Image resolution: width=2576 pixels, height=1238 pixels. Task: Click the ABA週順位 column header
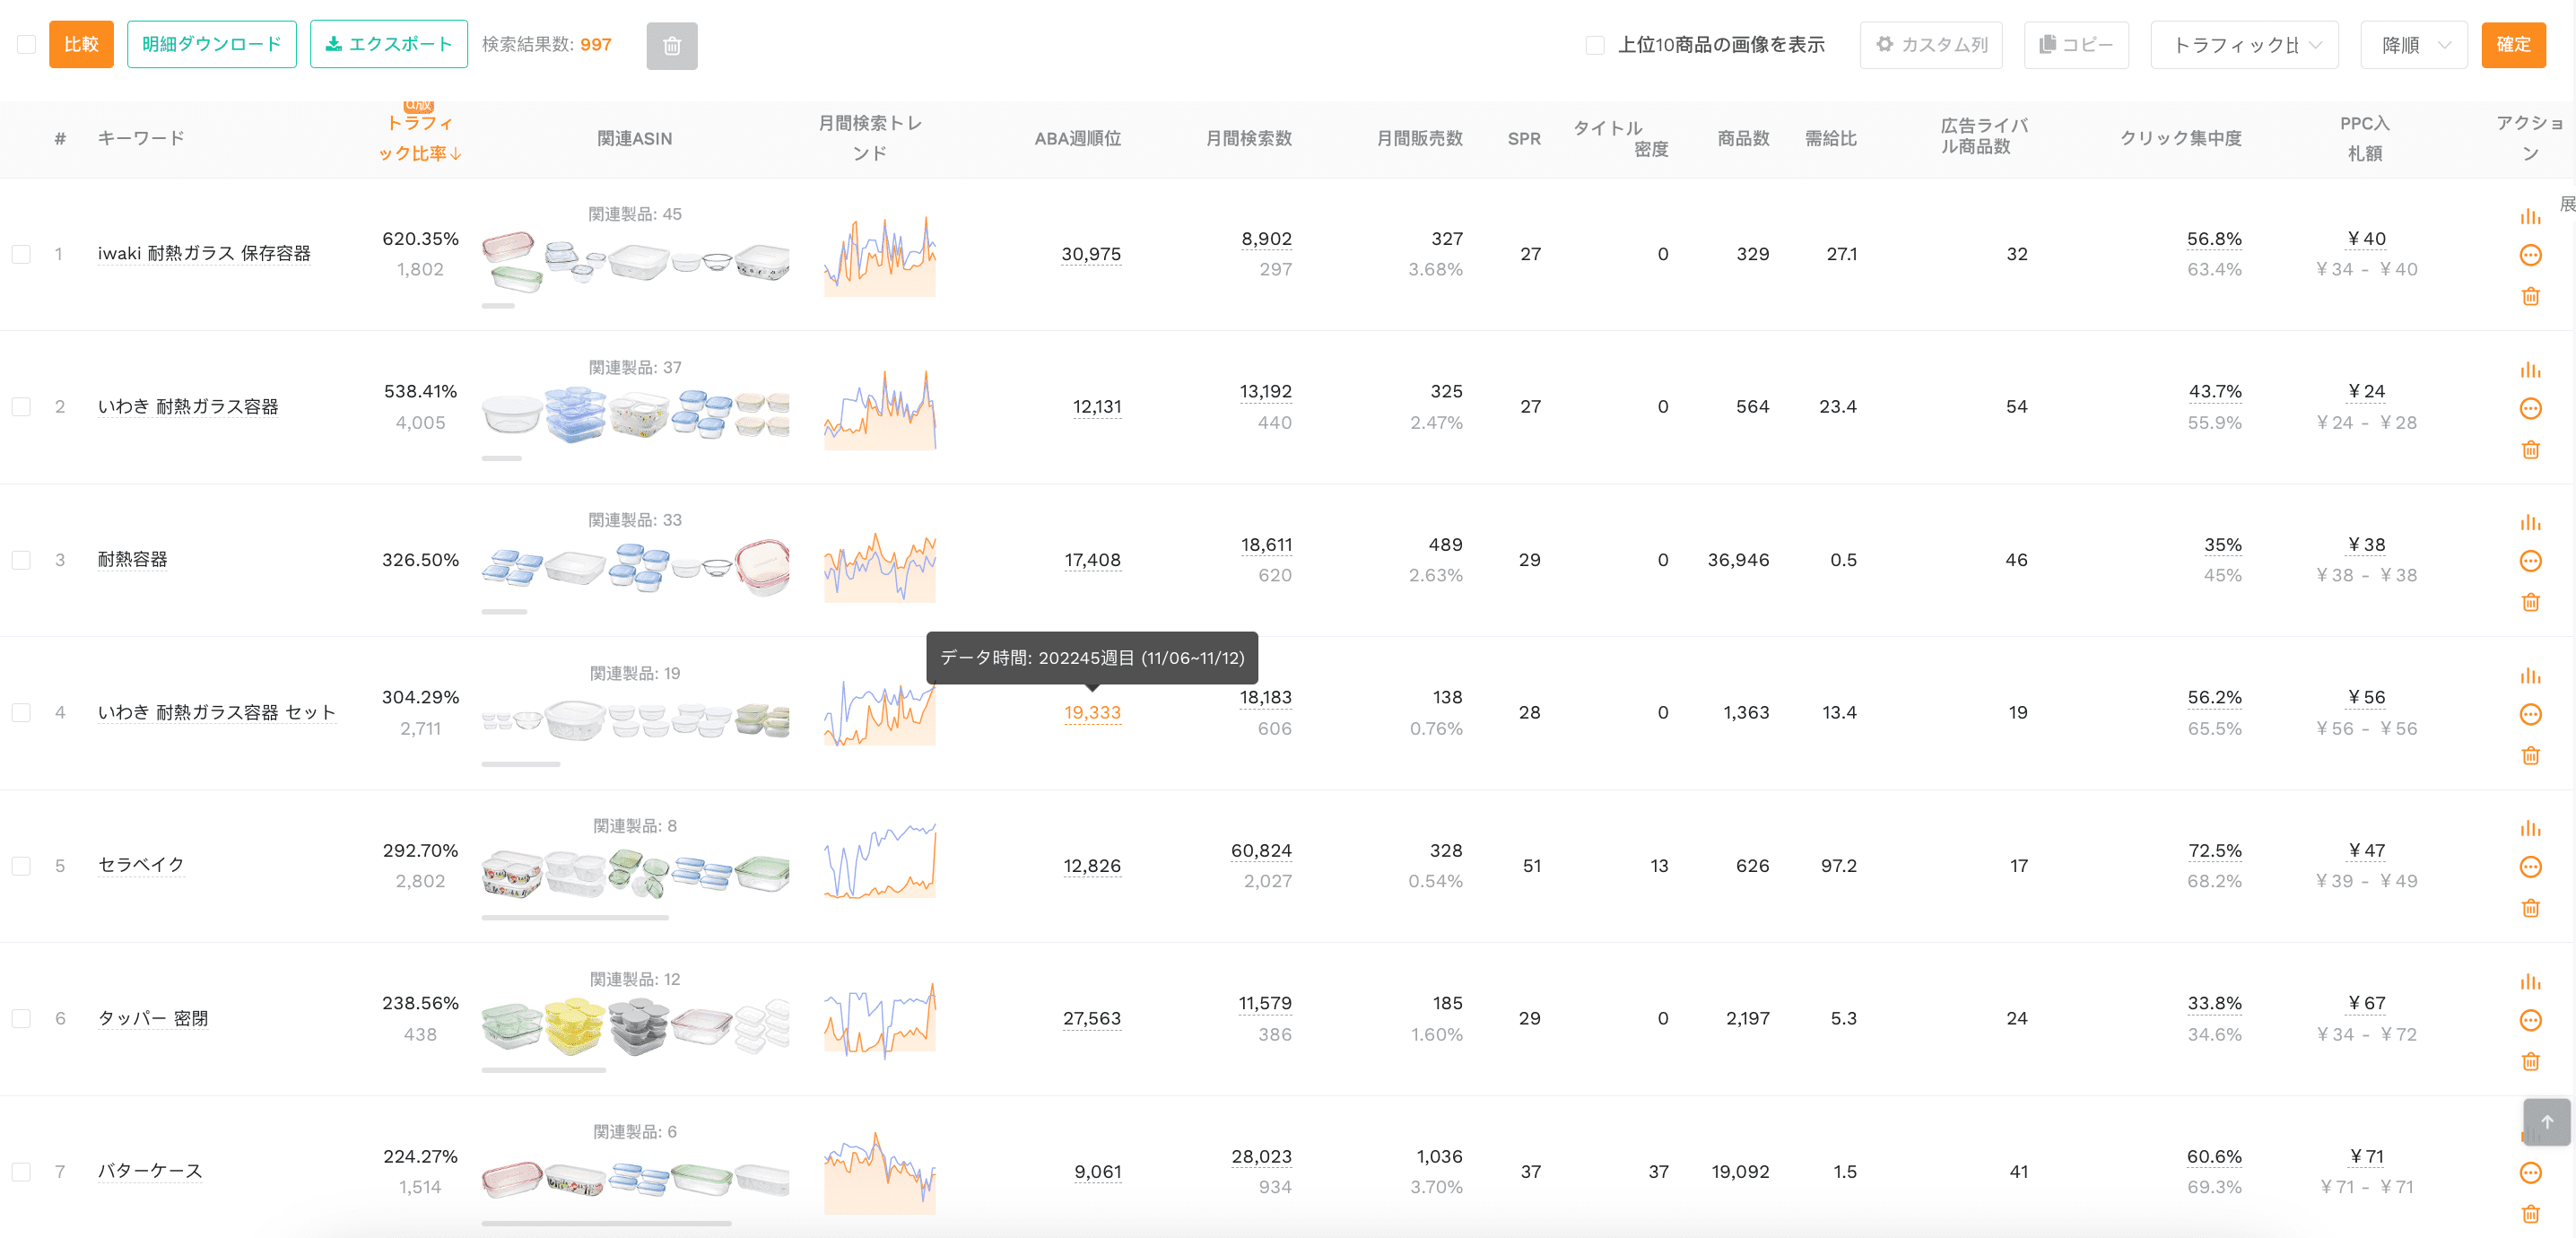coord(1077,138)
